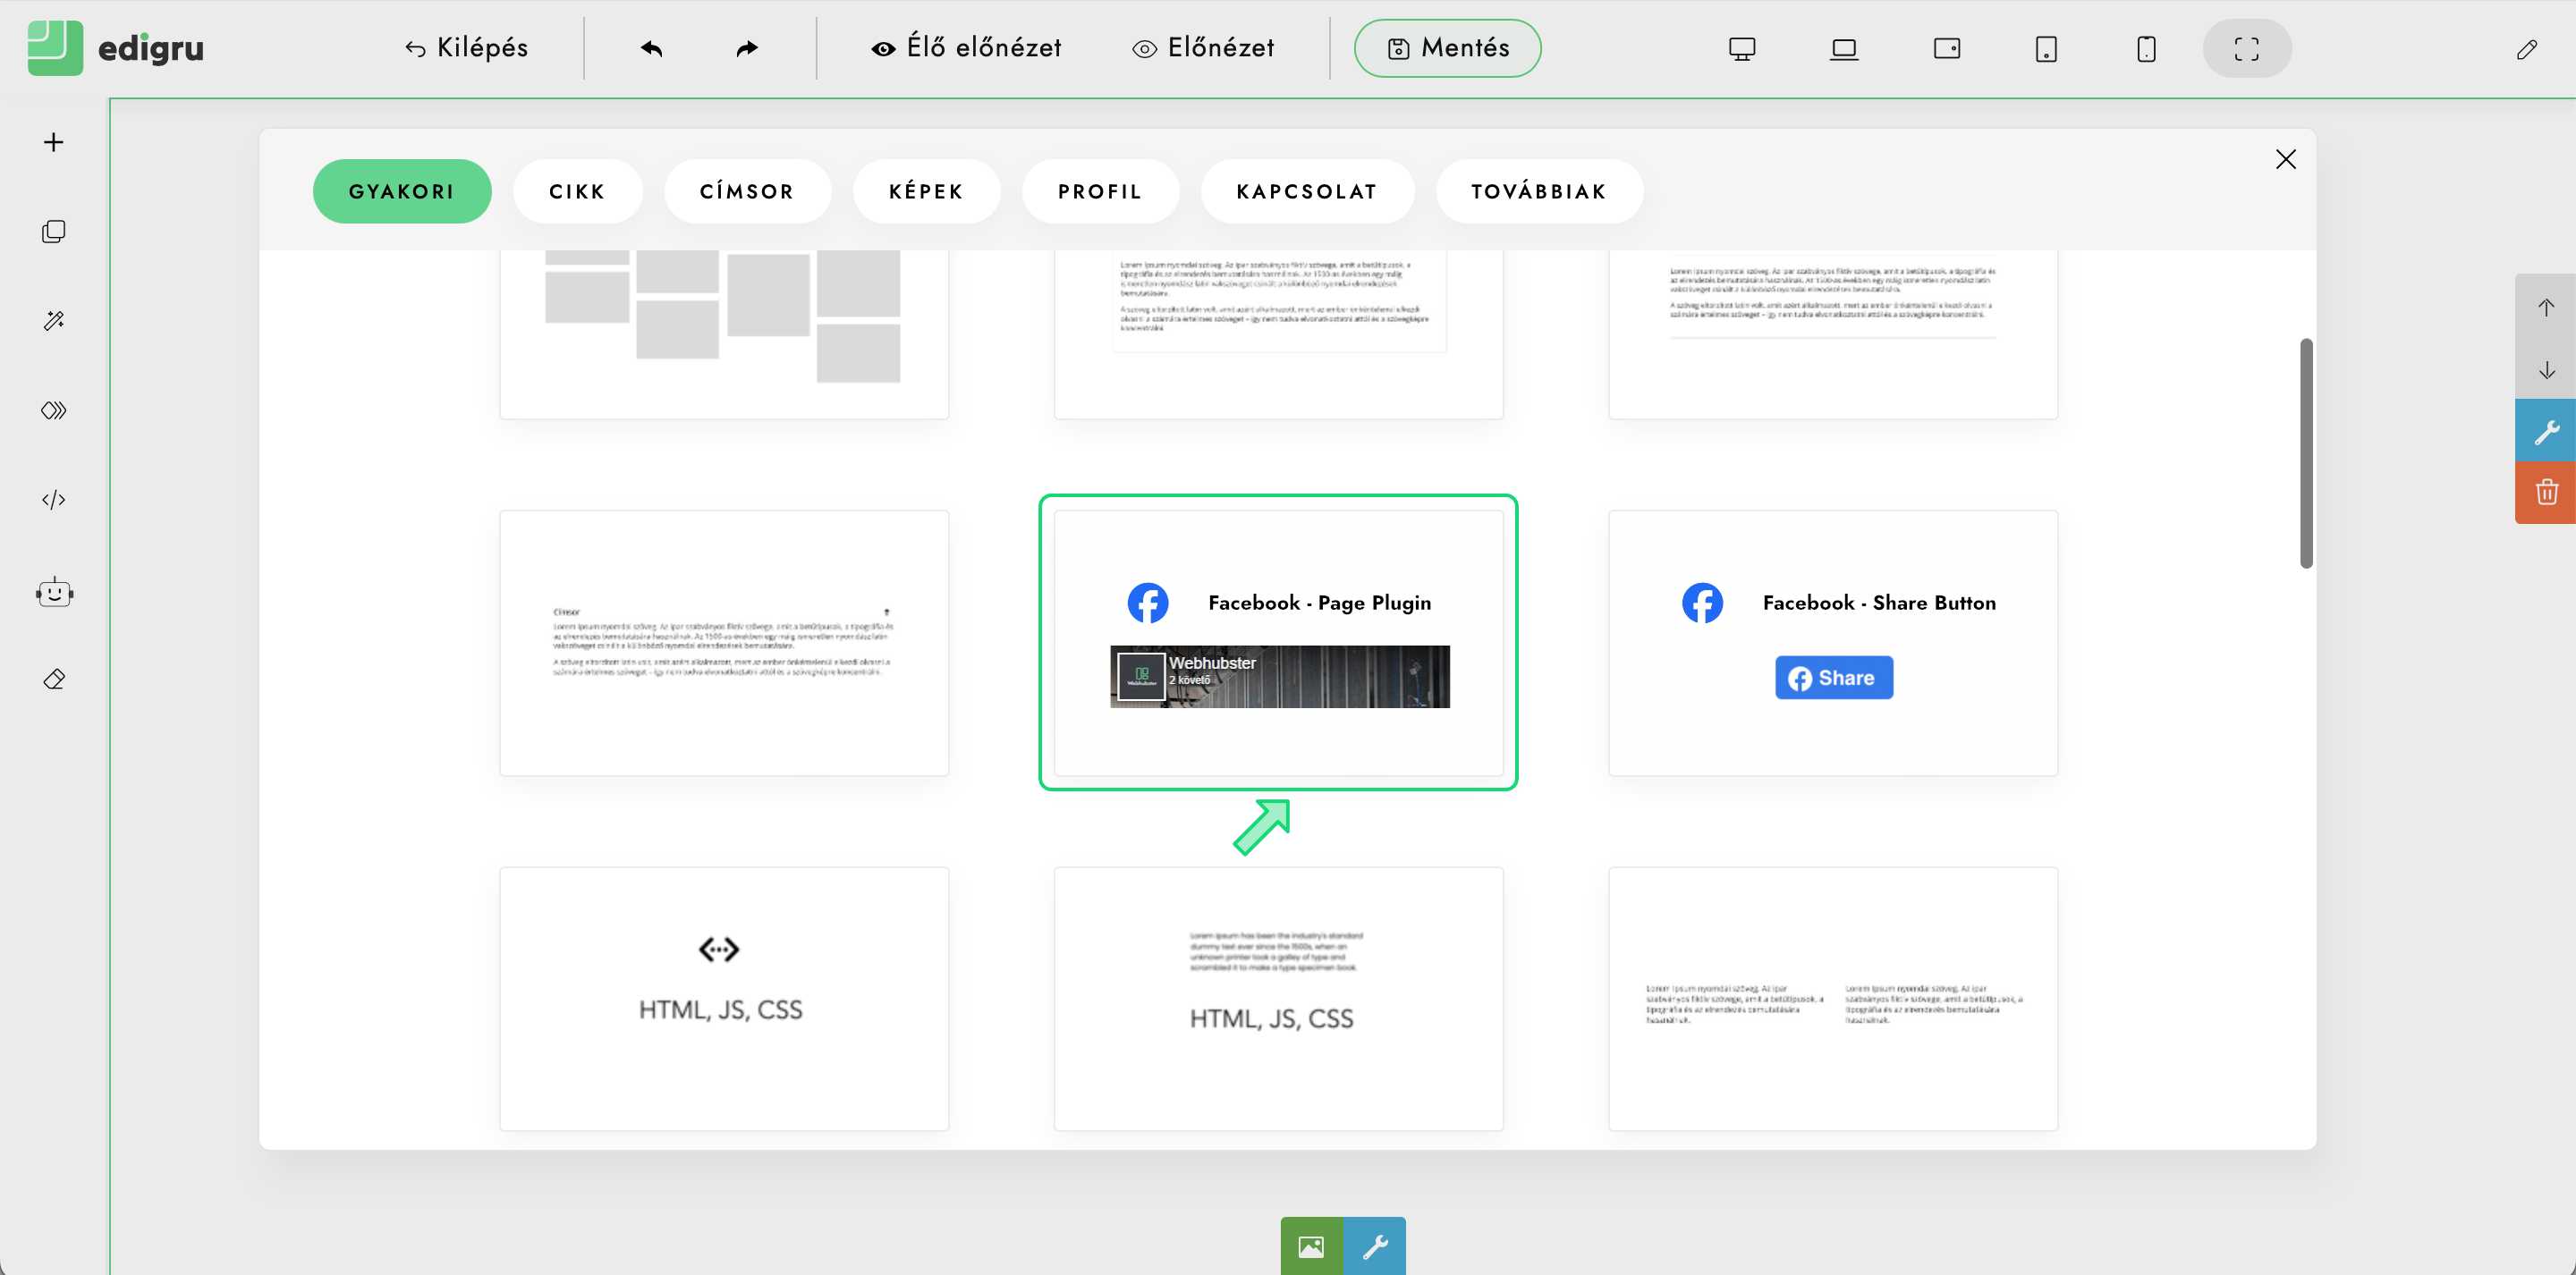Insert the Facebook Page Plugin block

tap(1278, 642)
